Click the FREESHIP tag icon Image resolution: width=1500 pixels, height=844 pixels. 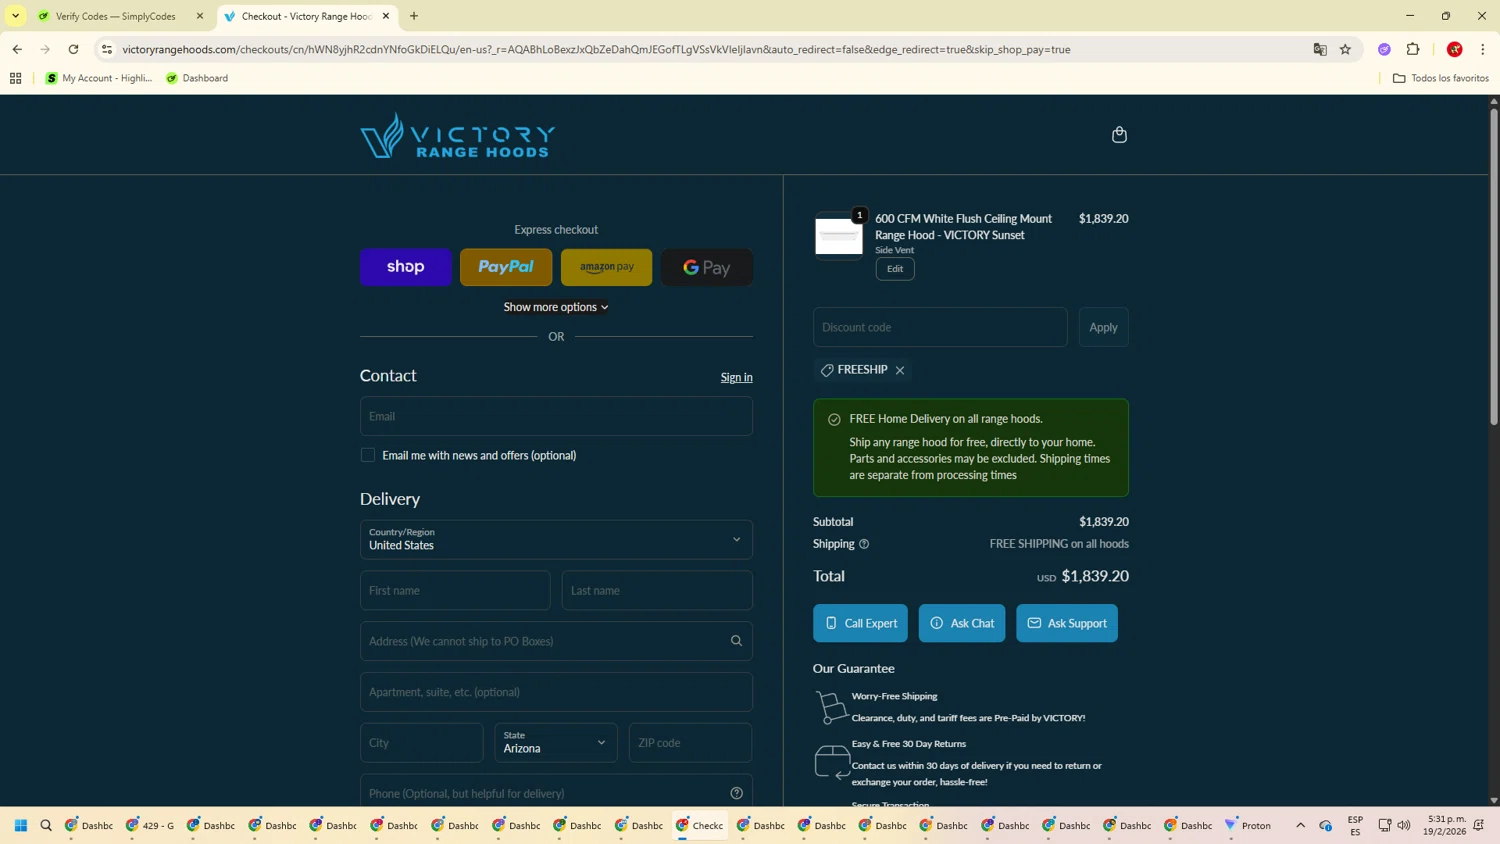[x=827, y=370]
